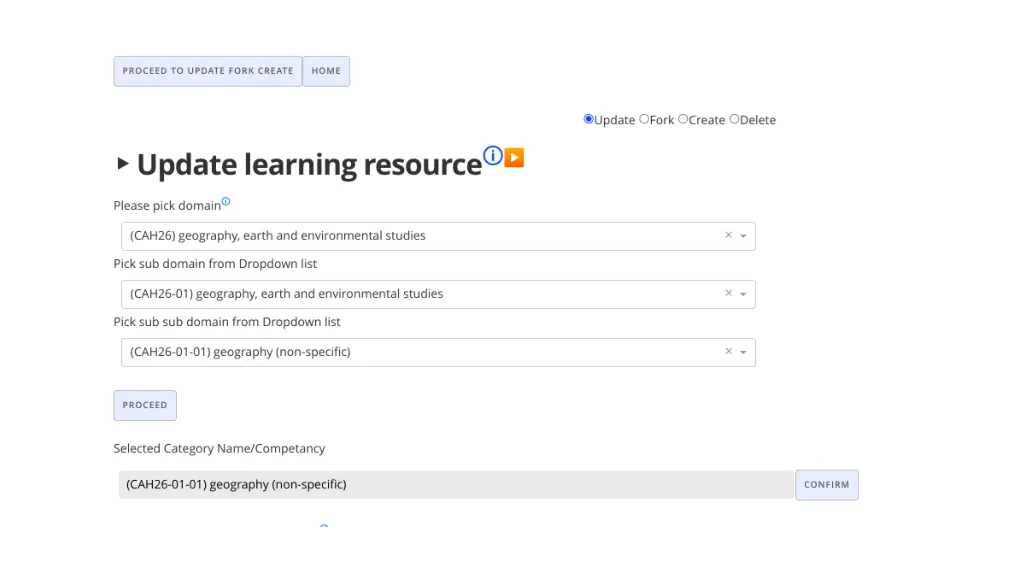Click 'Pick sub domain from Dropdown list' label
The width and height of the screenshot is (1024, 576).
click(x=215, y=264)
